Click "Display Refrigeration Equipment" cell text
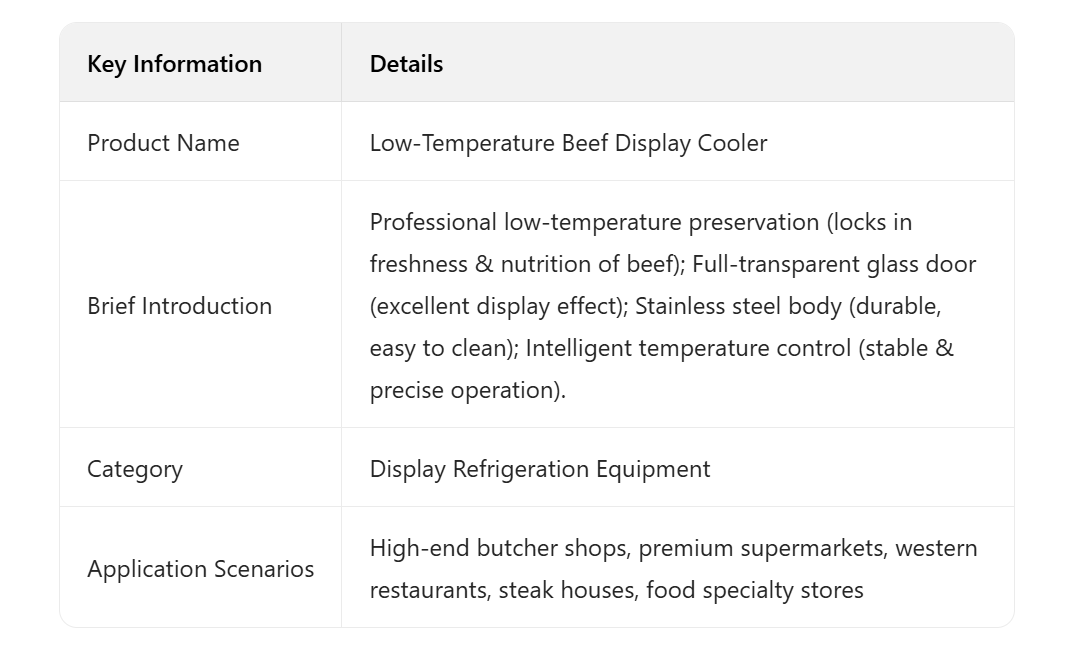Image resolution: width=1085 pixels, height=645 pixels. [x=540, y=469]
